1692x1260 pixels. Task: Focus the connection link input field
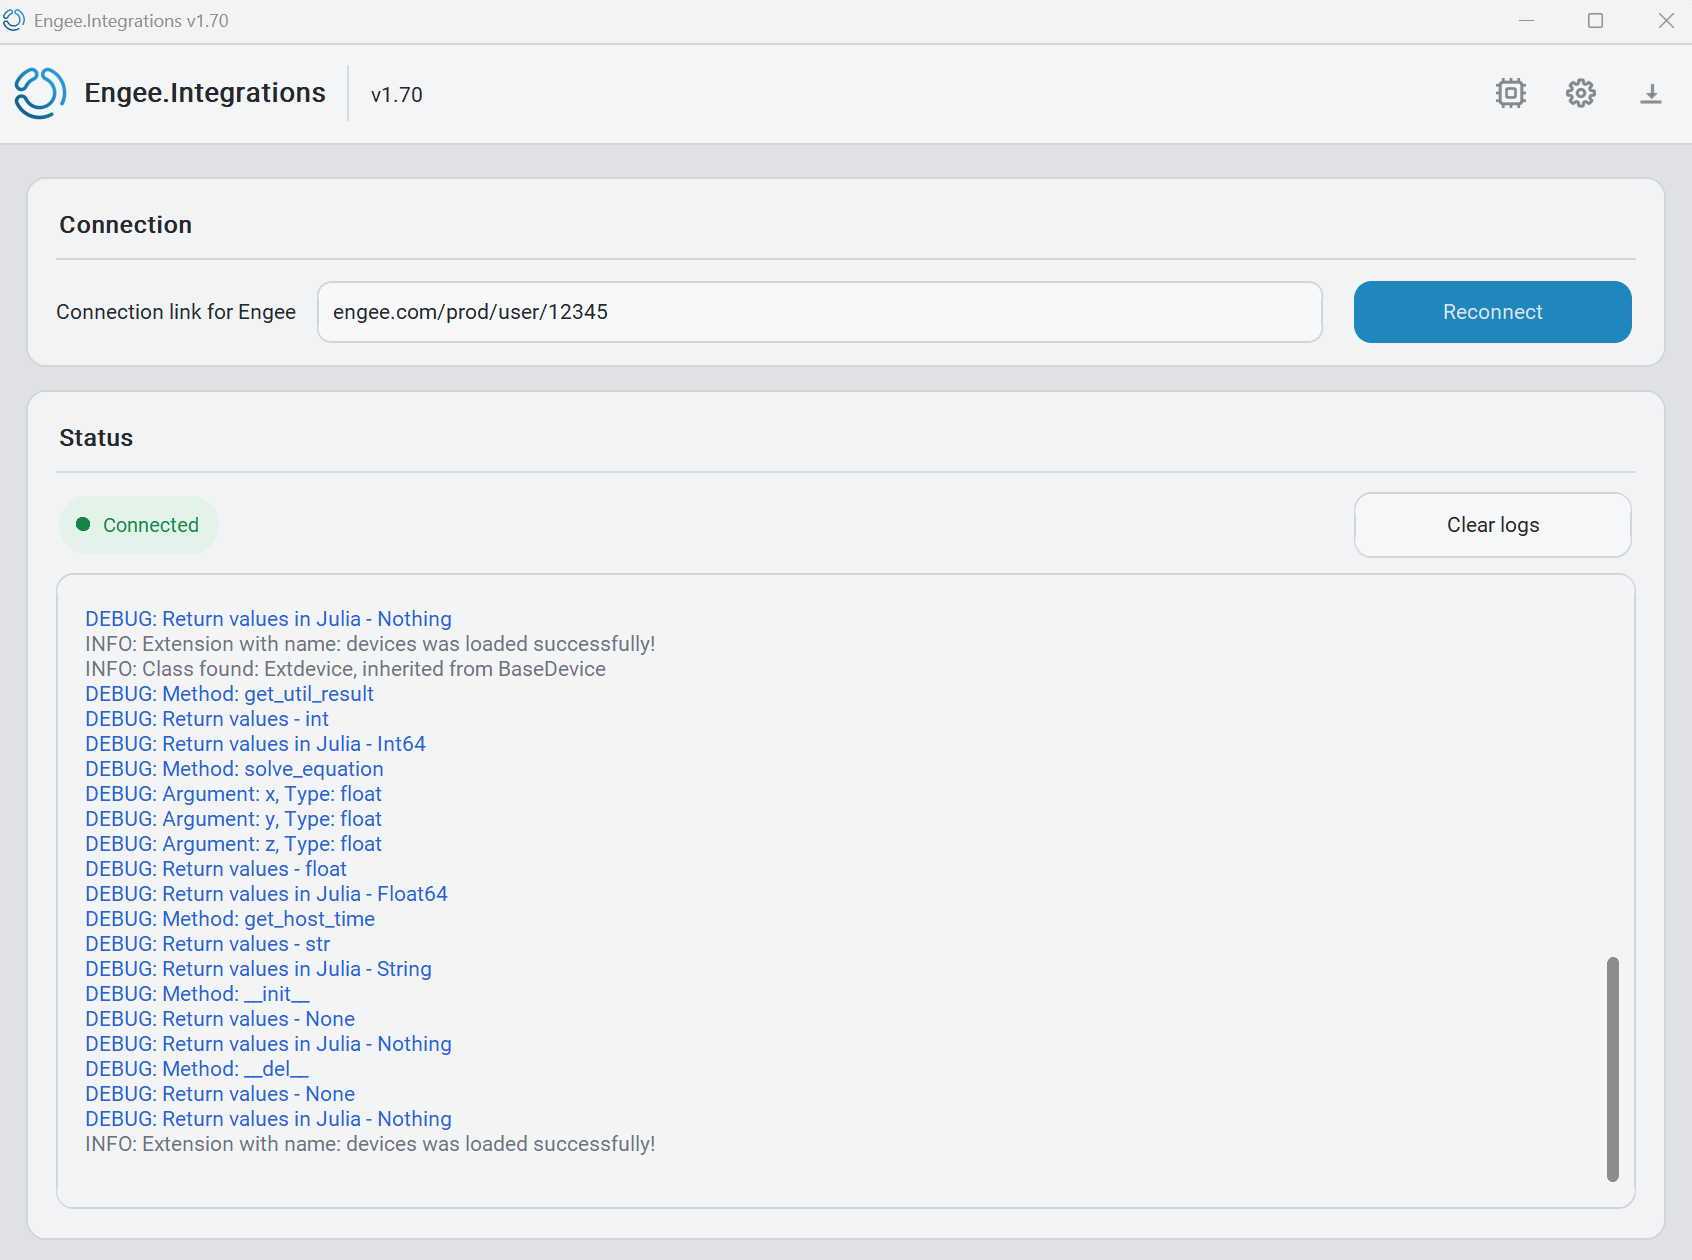820,312
